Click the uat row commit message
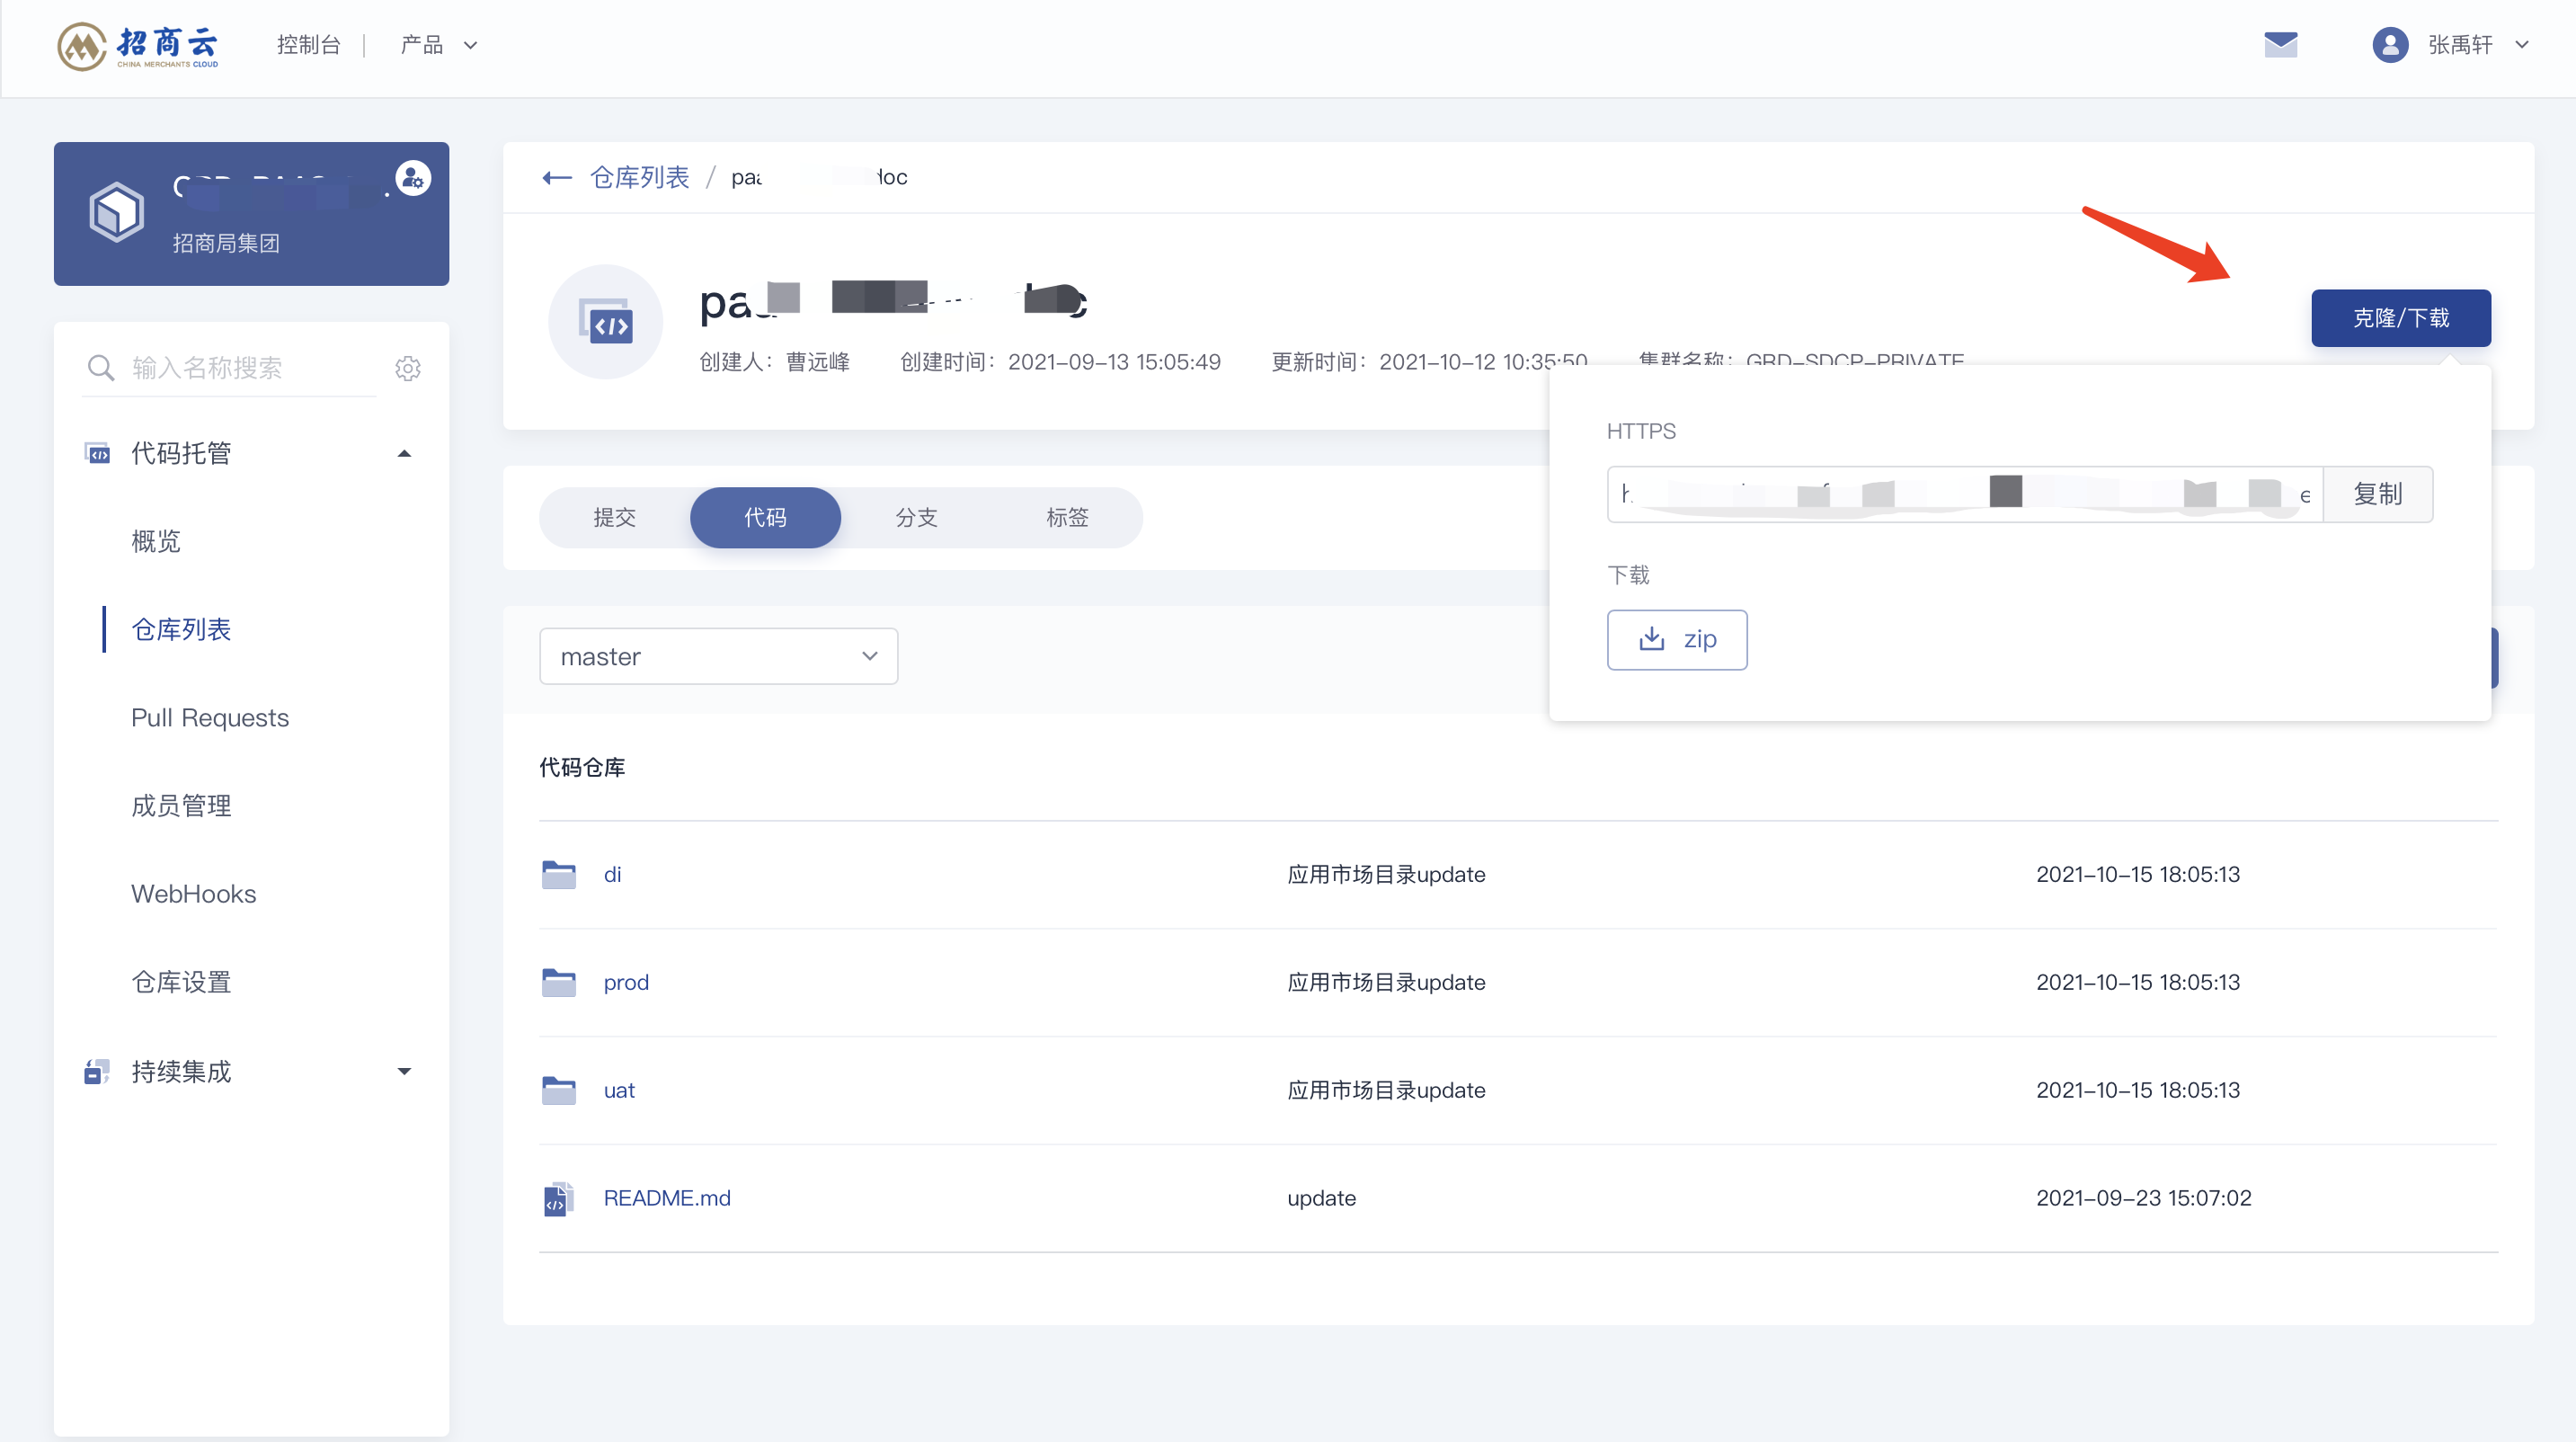The width and height of the screenshot is (2576, 1442). (x=1386, y=1090)
